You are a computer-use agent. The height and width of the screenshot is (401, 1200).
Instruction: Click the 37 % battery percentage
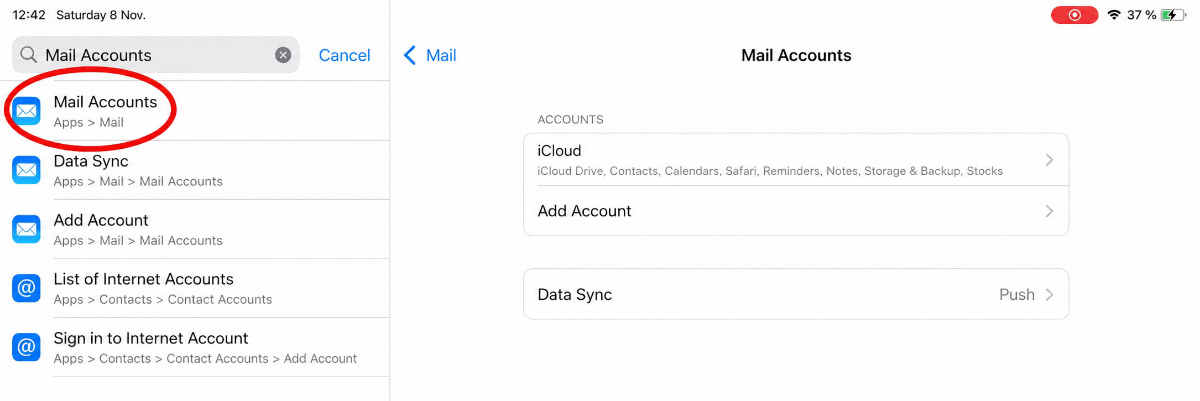1142,15
